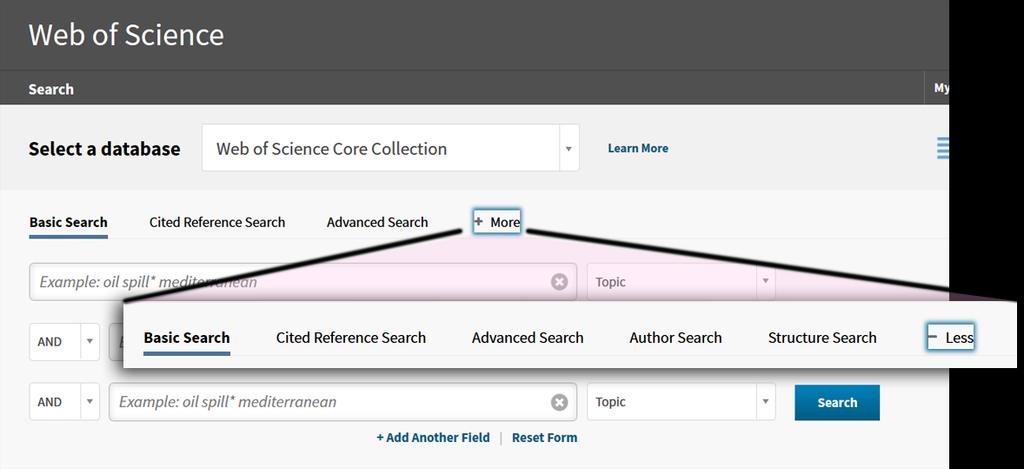
Task: Clear the third row search field with X icon
Action: pos(559,402)
